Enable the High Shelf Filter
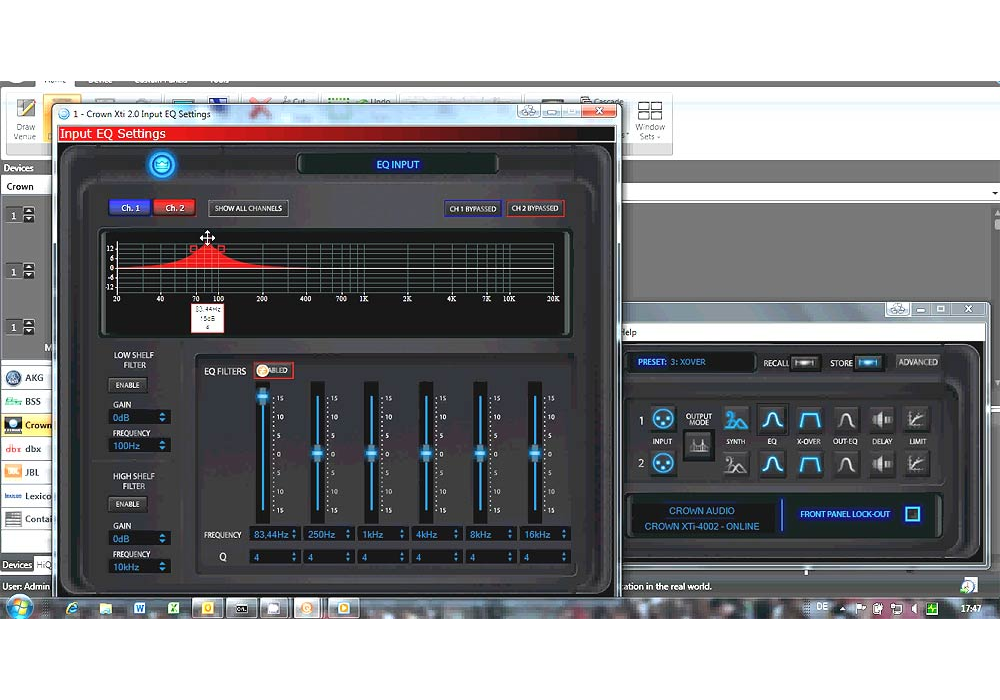1000x700 pixels. point(128,504)
